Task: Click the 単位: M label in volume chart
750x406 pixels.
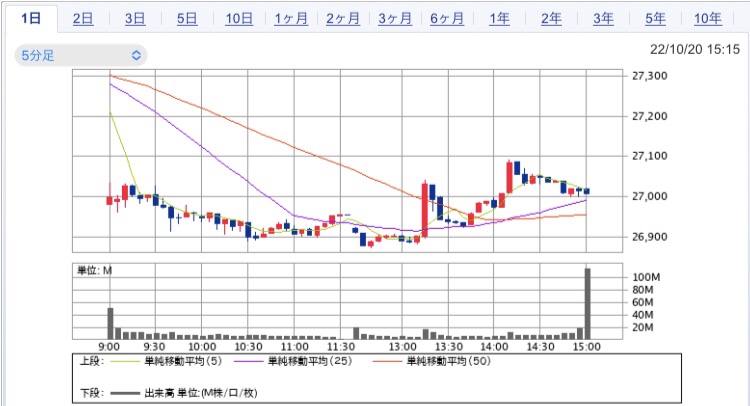Action: click(94, 271)
